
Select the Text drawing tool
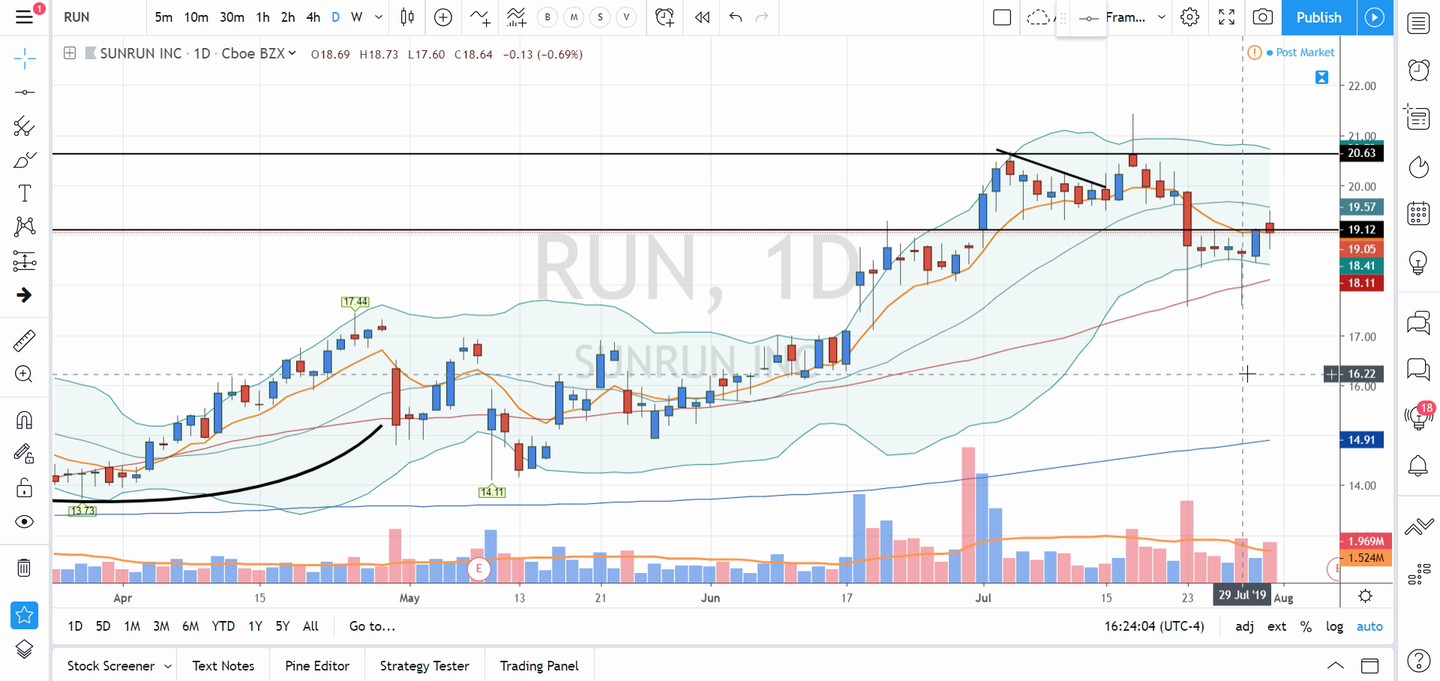24,193
